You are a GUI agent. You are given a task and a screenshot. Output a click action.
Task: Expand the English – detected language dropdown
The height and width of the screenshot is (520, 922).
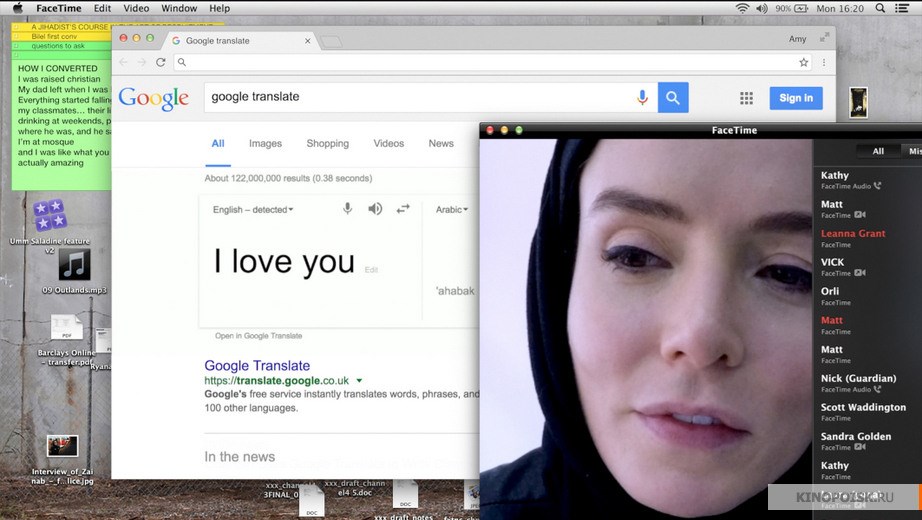click(254, 210)
